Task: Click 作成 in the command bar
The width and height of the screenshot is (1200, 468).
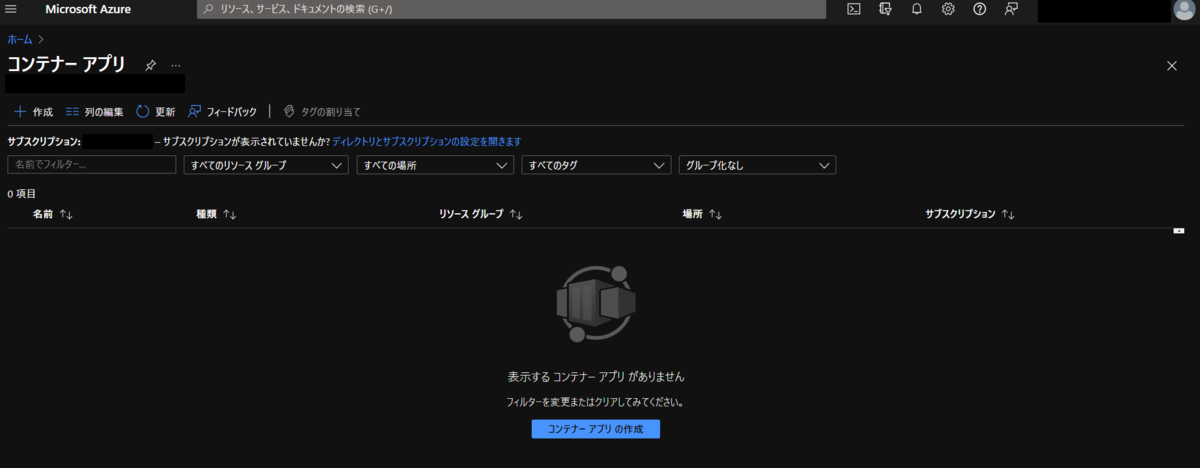Action: [34, 112]
